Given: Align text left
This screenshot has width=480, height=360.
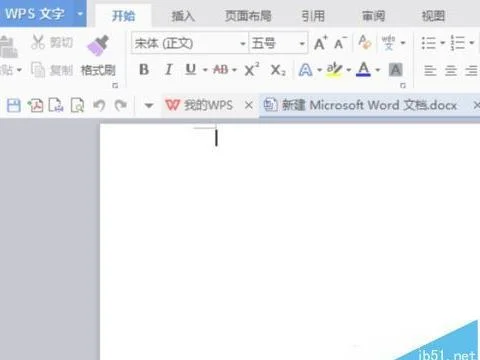Looking at the screenshot, I should (x=430, y=70).
